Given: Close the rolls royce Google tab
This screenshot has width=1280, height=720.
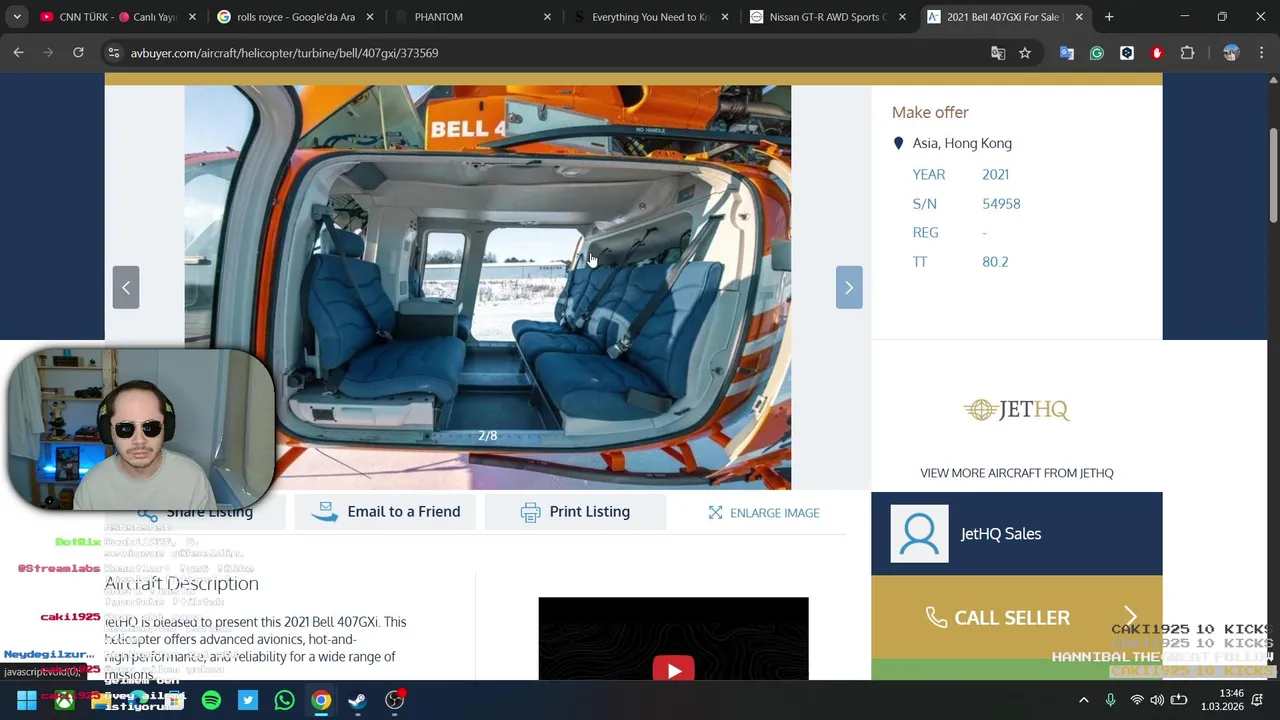Looking at the screenshot, I should point(370,17).
